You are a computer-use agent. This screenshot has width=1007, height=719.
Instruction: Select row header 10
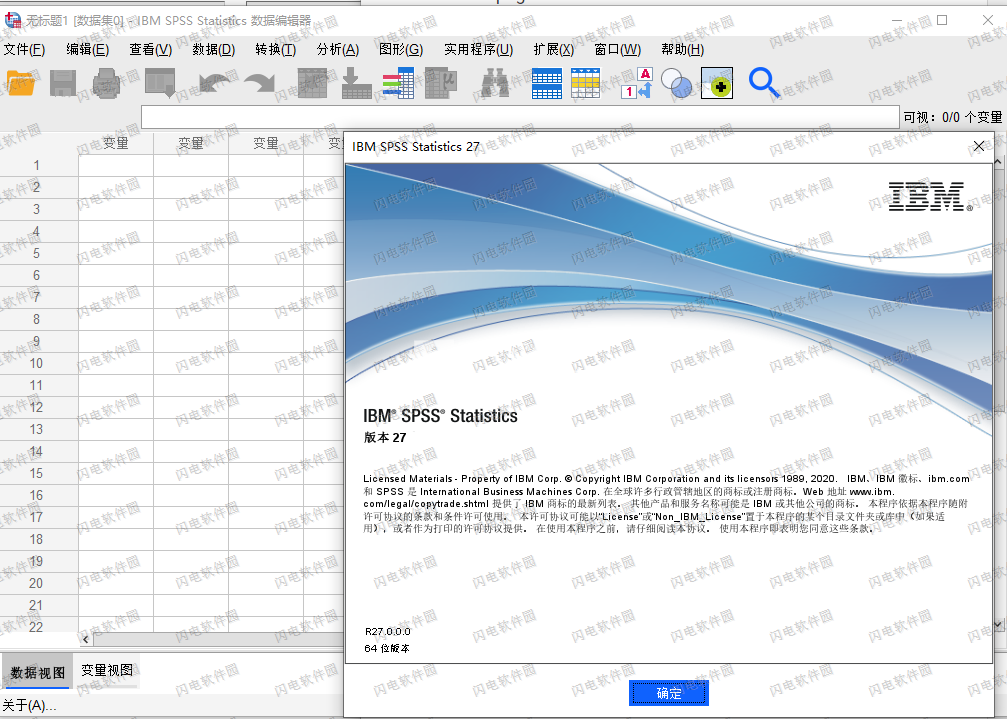(37, 363)
